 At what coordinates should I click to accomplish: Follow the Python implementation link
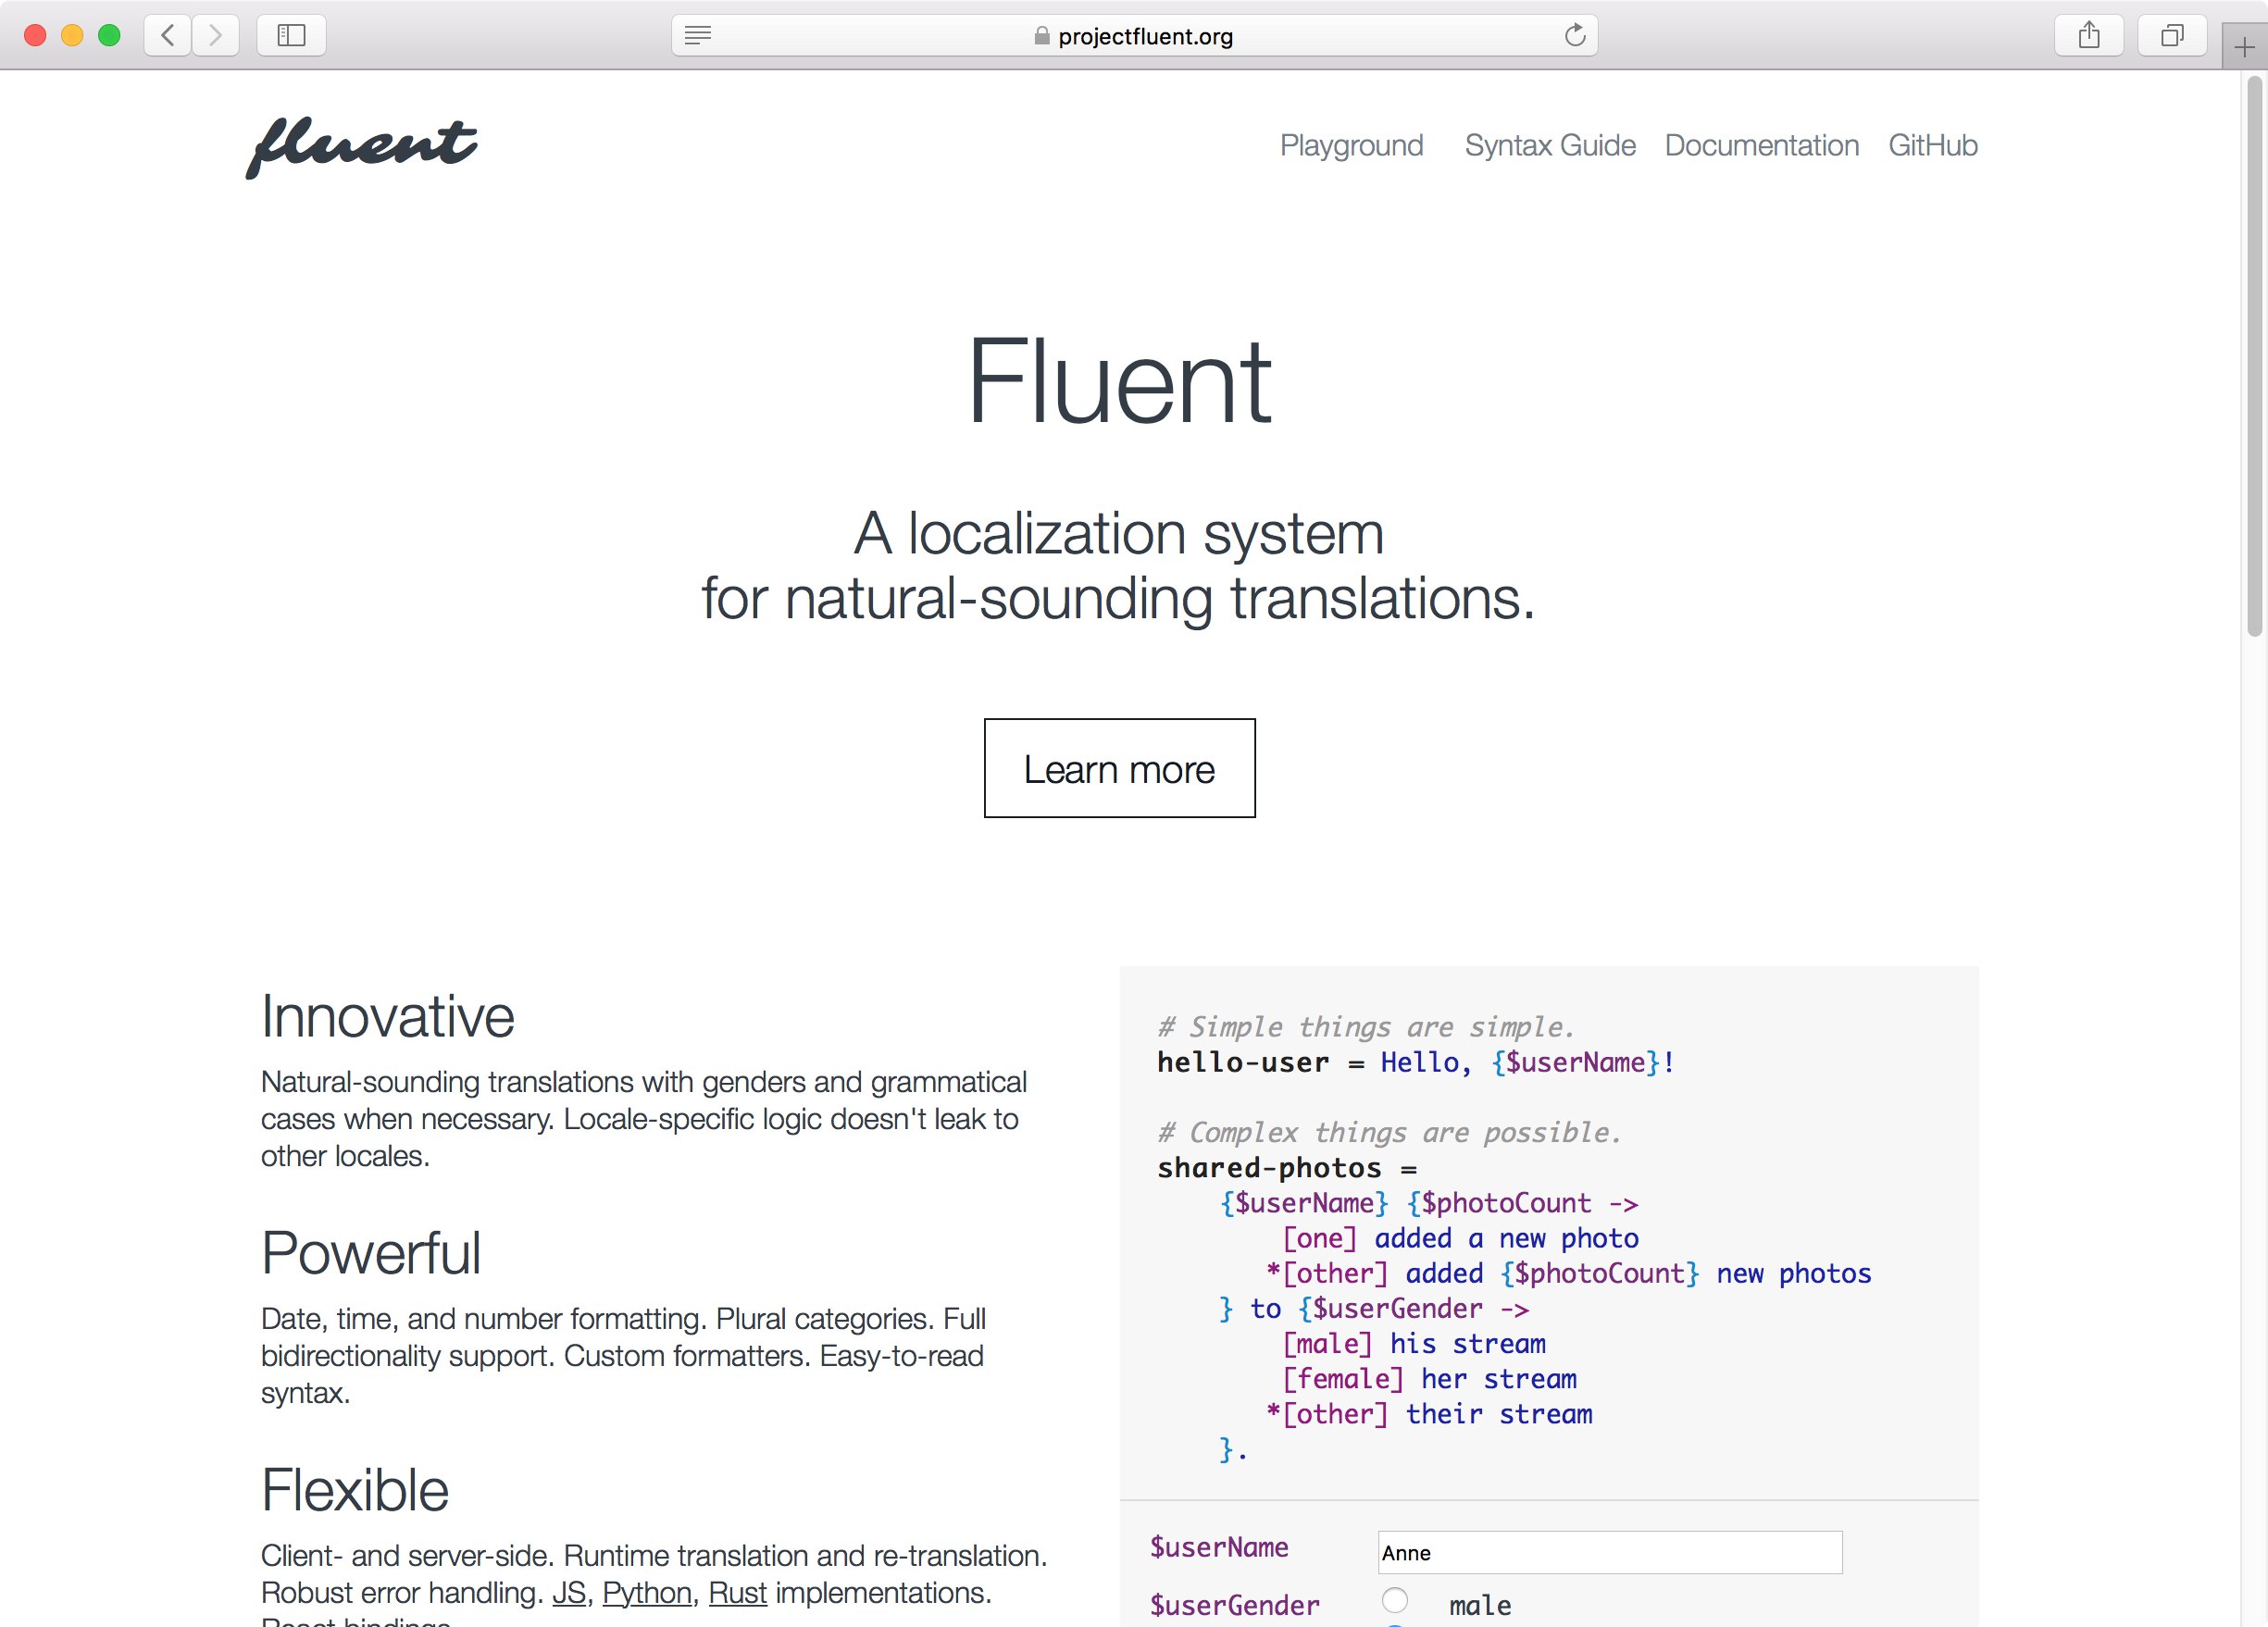point(647,1592)
